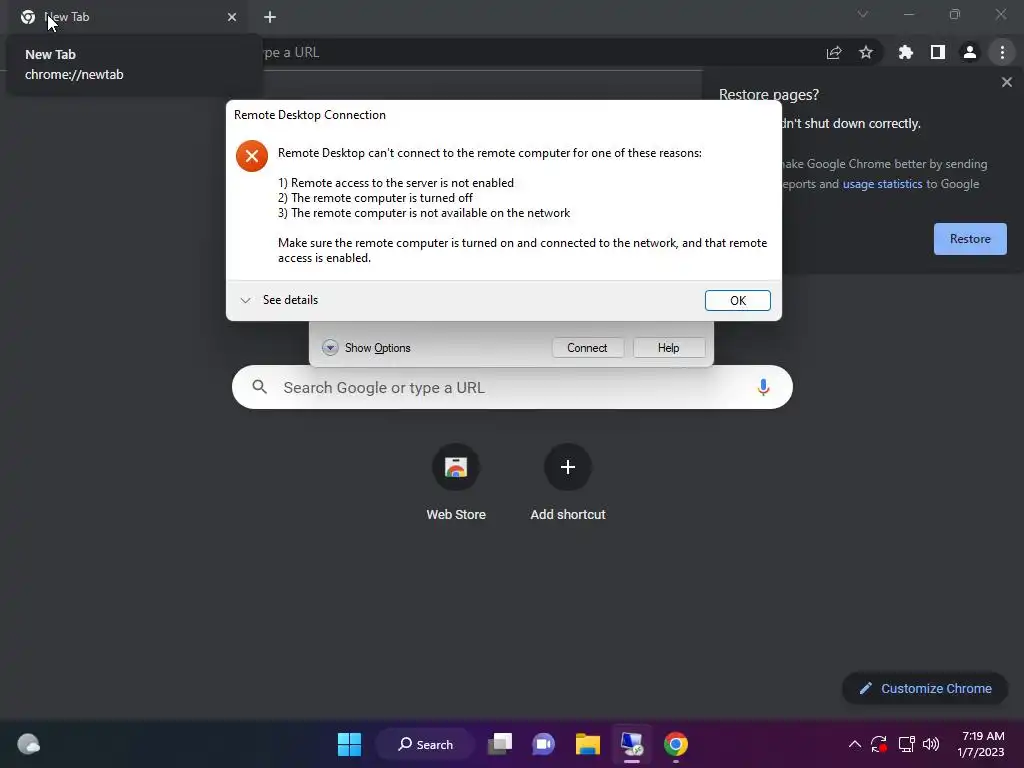Click the Google search box on new tab page
The image size is (1024, 768).
tap(512, 387)
